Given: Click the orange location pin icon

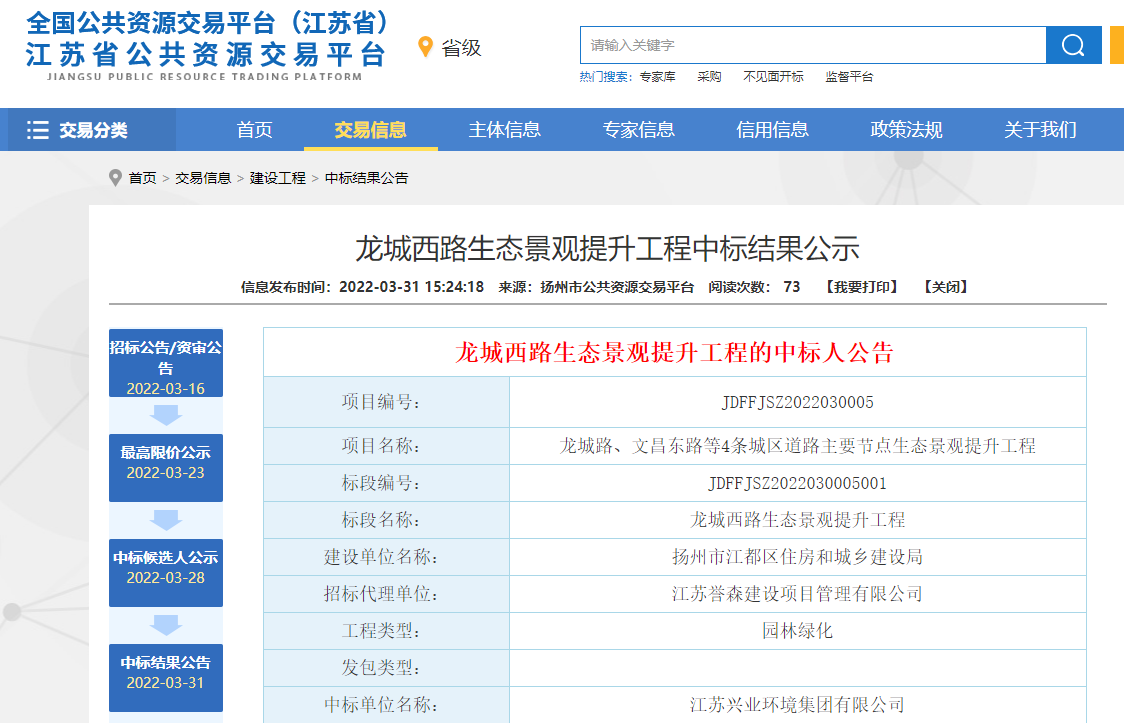Looking at the screenshot, I should coord(425,47).
